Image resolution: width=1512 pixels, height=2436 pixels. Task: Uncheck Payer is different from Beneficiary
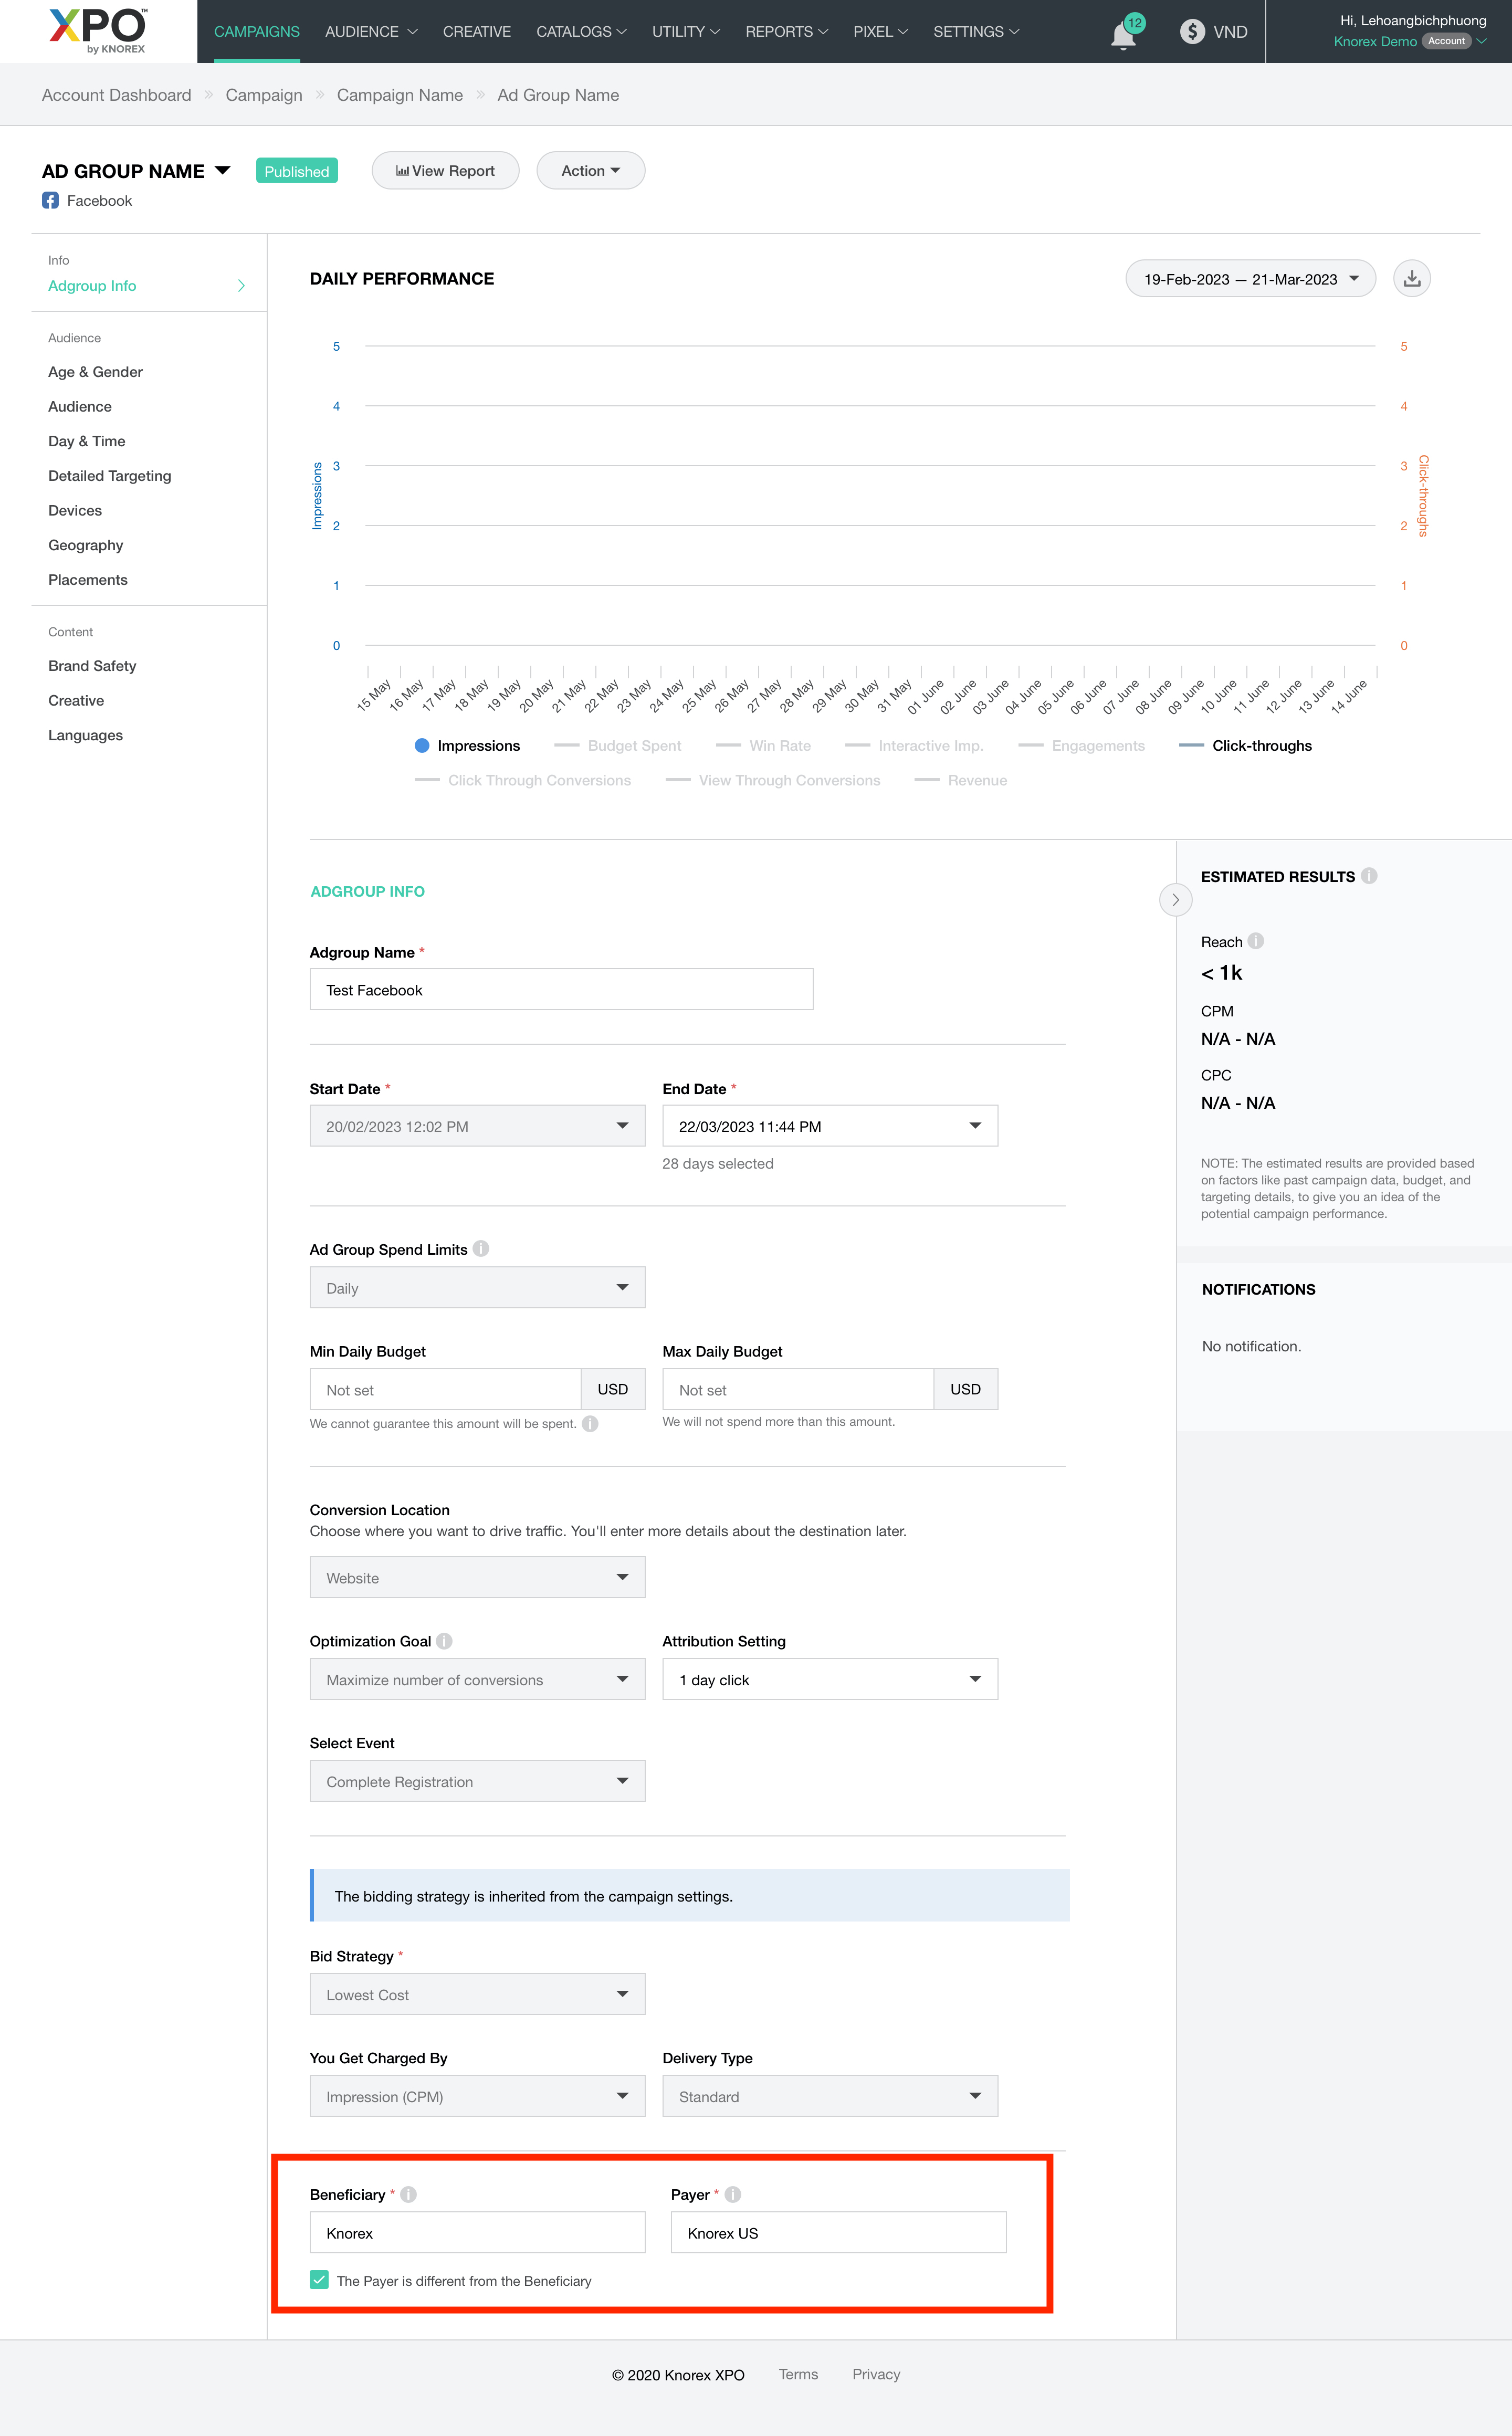[319, 2280]
